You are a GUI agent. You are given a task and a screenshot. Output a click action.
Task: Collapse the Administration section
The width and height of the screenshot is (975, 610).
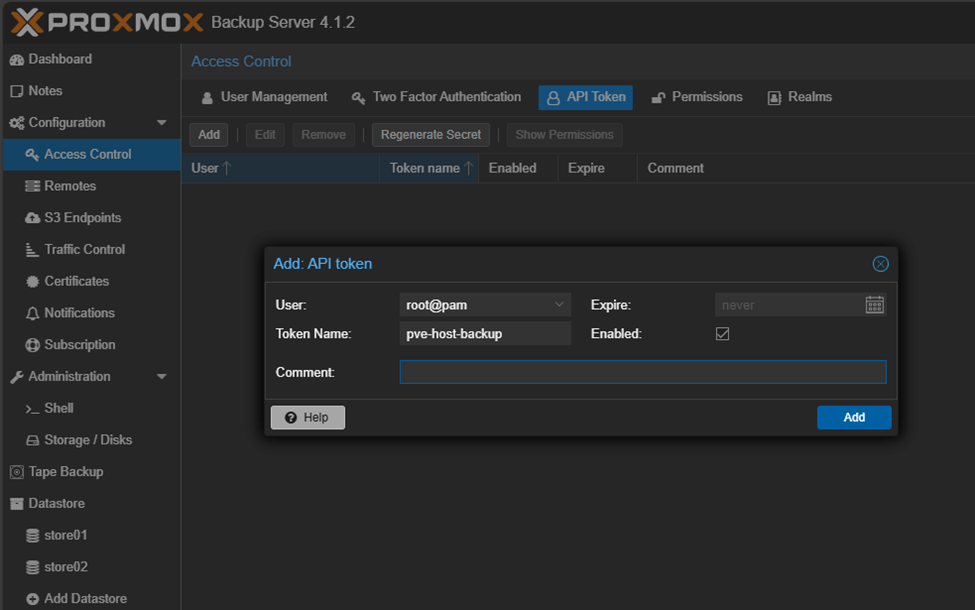[162, 377]
